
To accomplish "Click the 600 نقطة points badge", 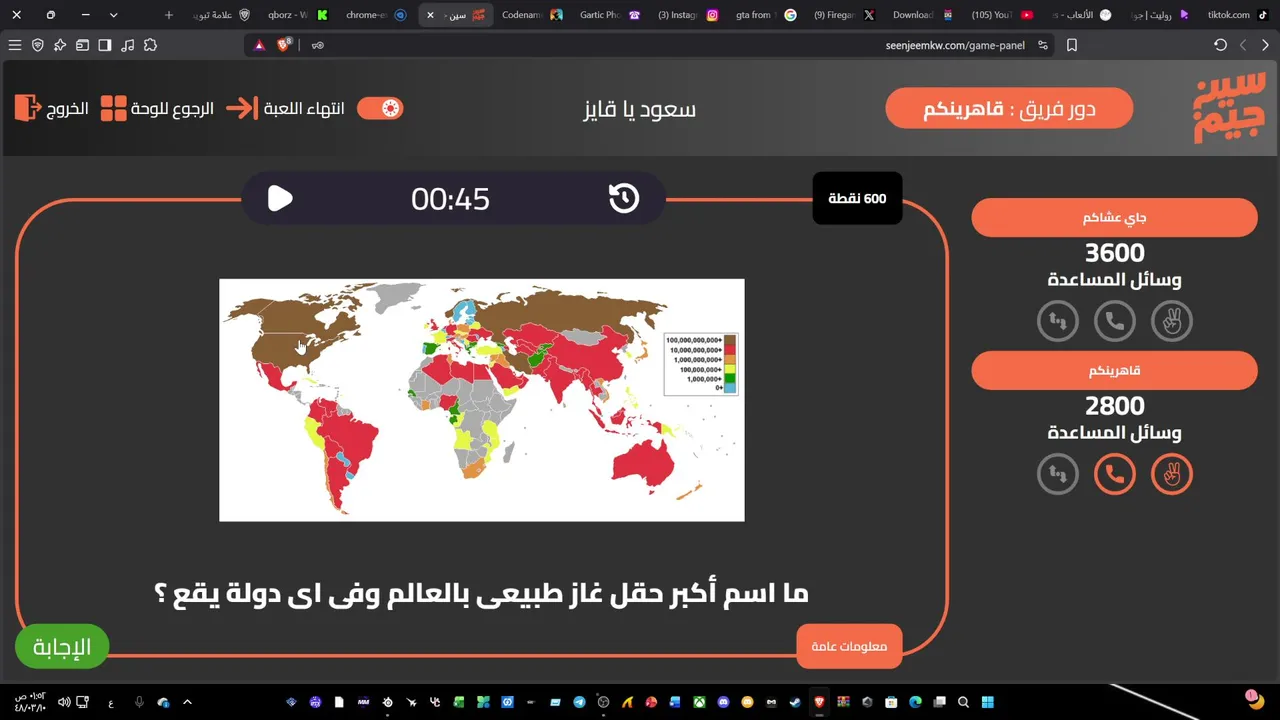I will pos(857,198).
